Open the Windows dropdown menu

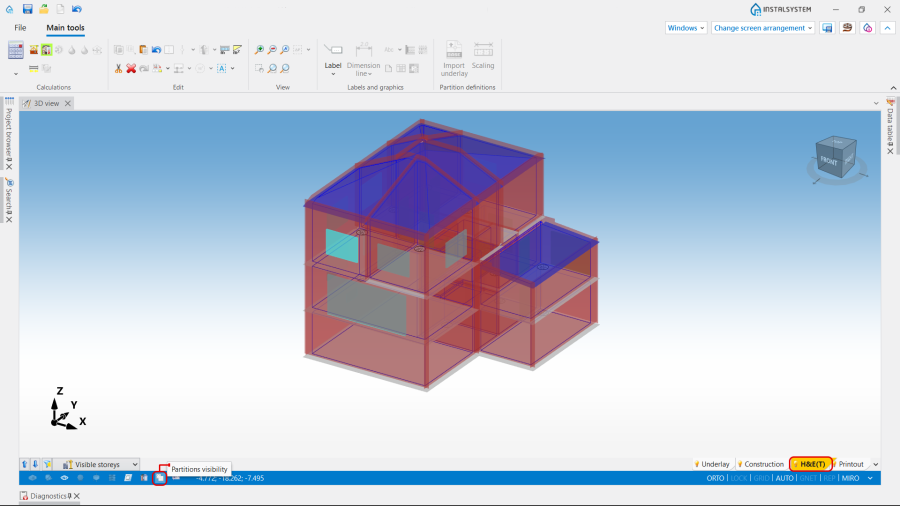[x=686, y=28]
